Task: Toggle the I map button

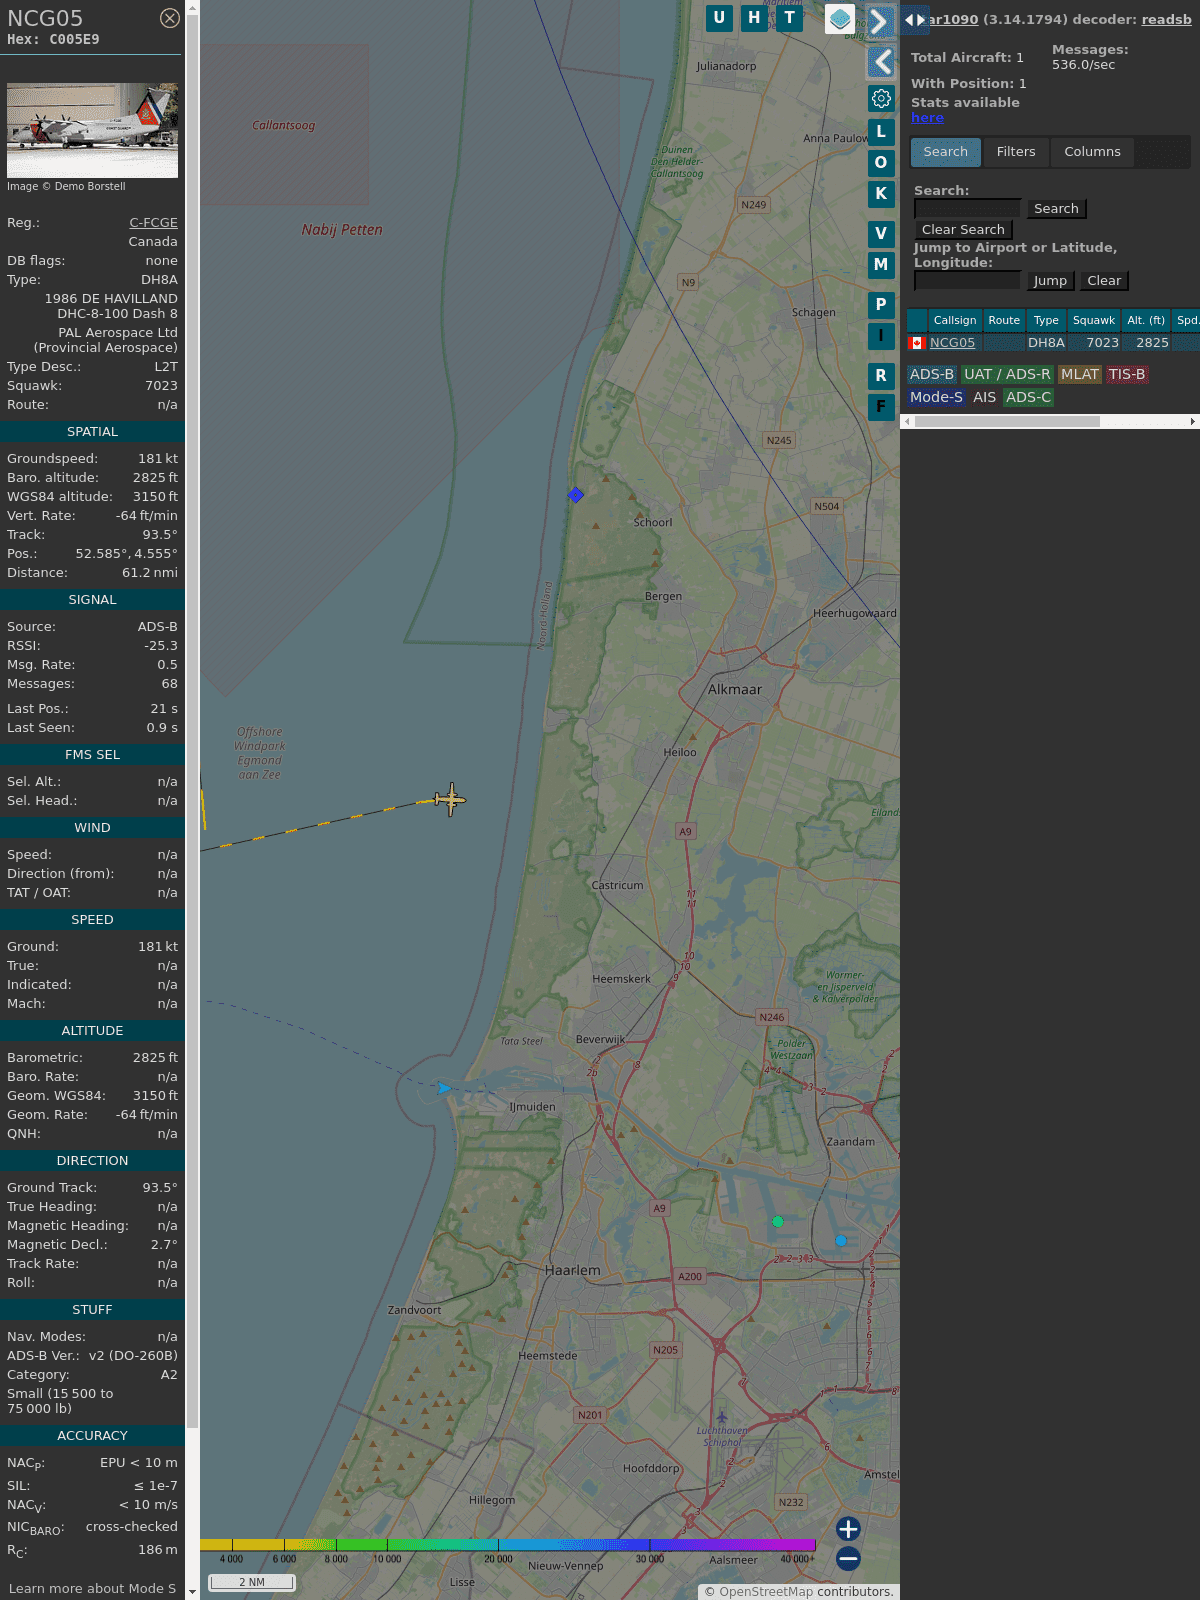Action: 881,336
